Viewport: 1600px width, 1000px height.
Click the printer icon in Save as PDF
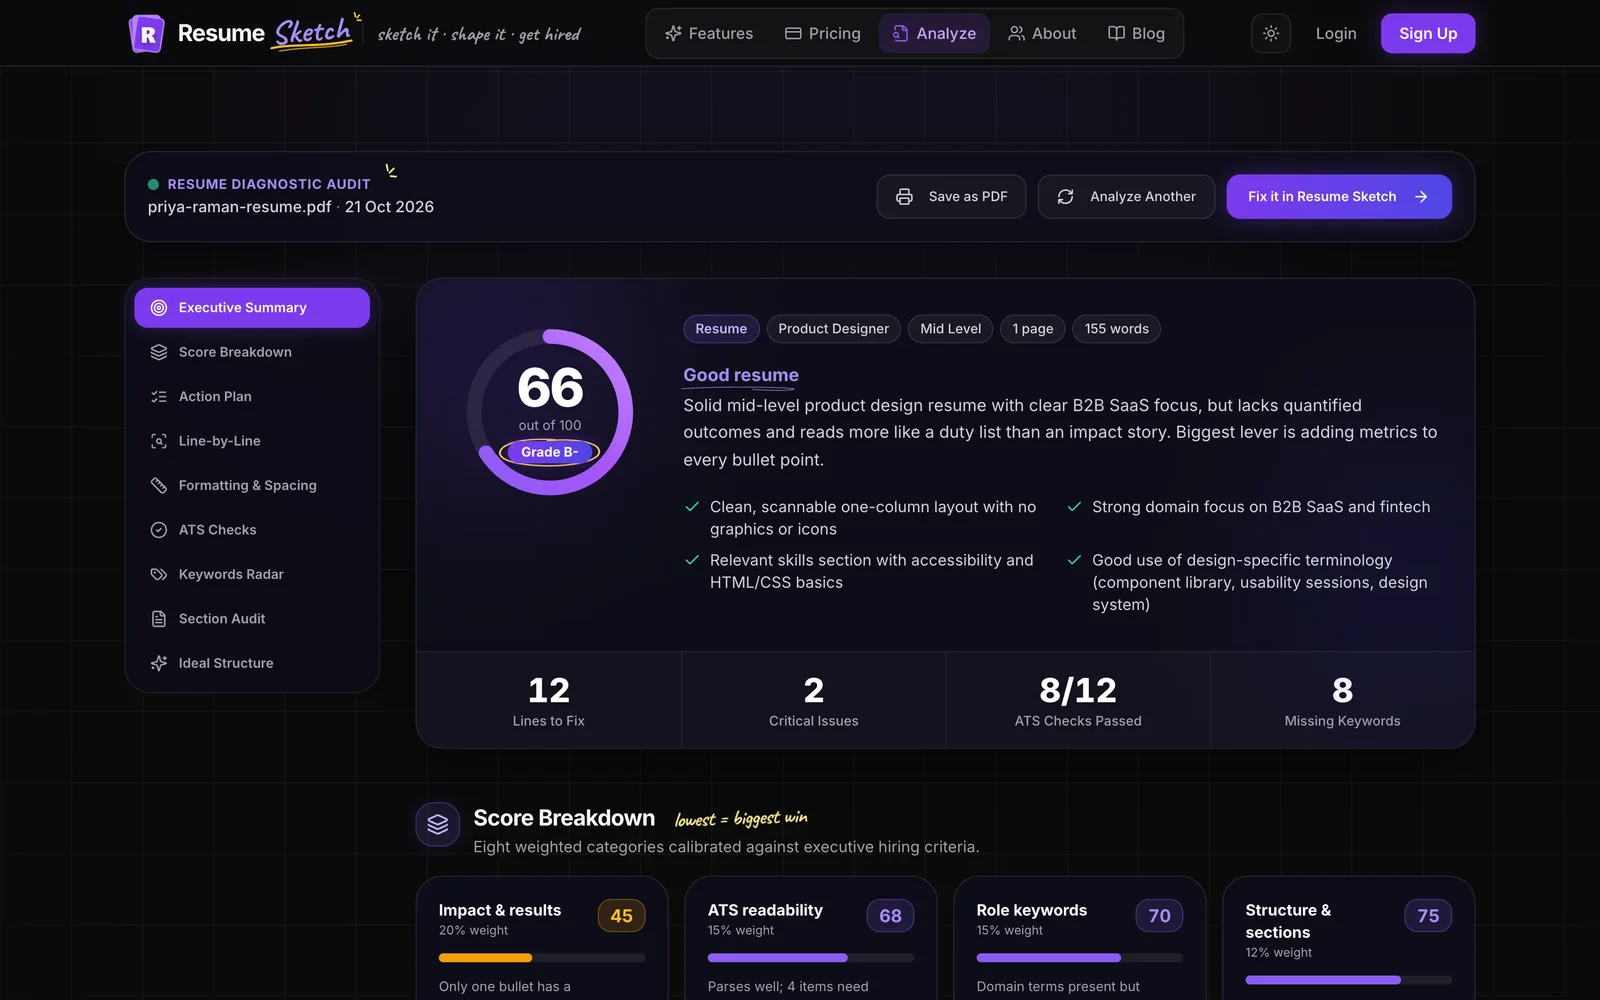pos(904,197)
